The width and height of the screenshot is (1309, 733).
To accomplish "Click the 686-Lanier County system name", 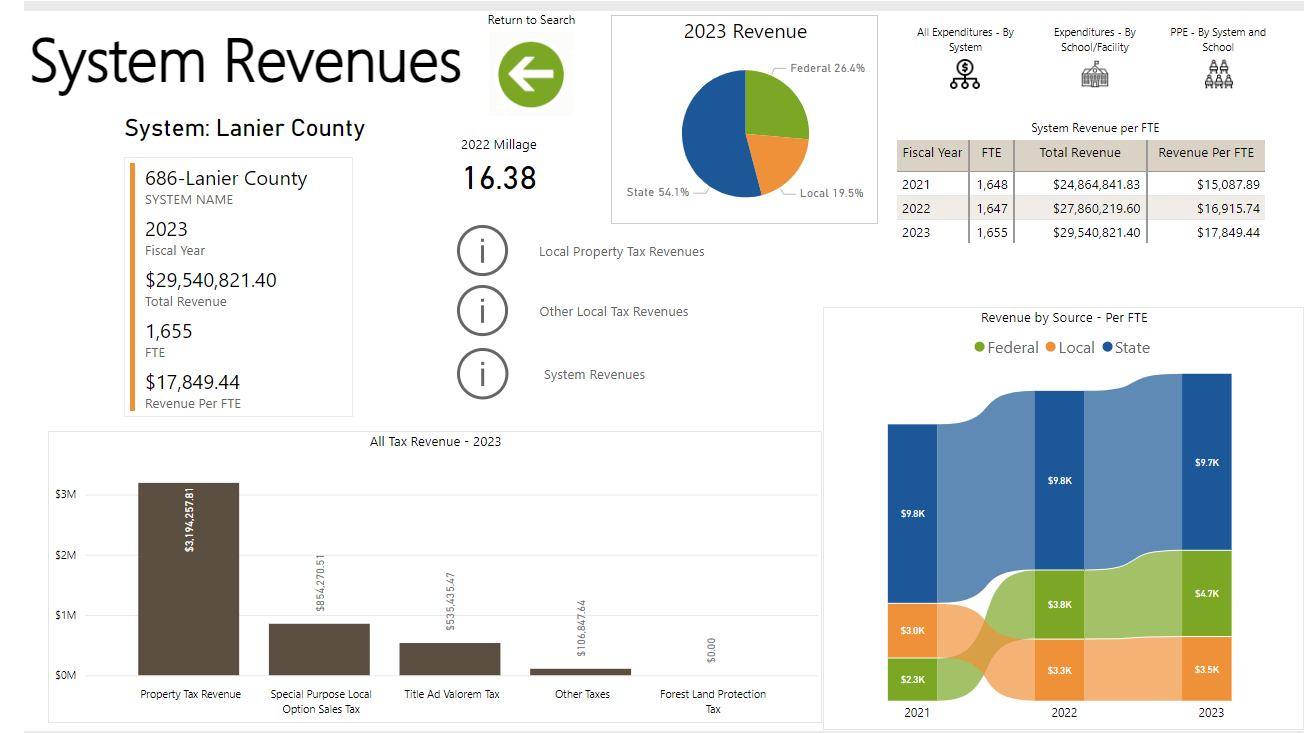I will click(226, 179).
